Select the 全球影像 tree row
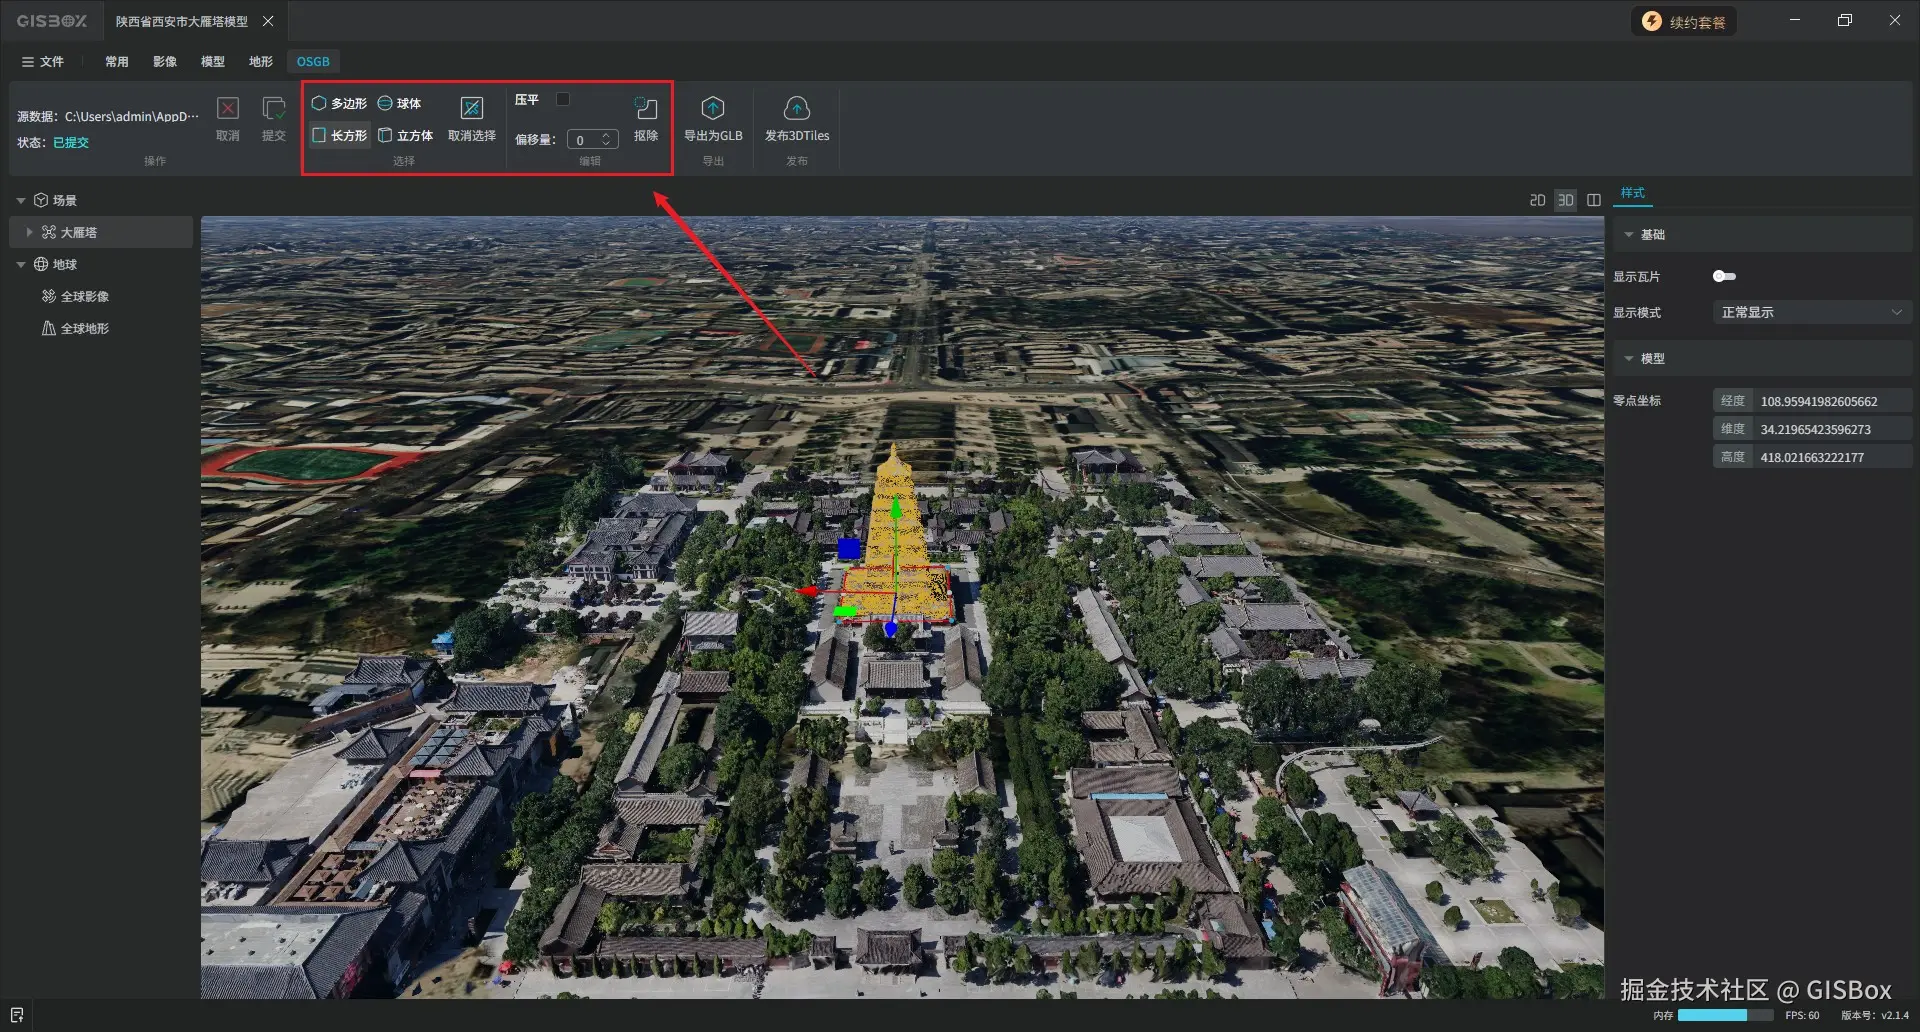This screenshot has width=1920, height=1032. pos(100,296)
